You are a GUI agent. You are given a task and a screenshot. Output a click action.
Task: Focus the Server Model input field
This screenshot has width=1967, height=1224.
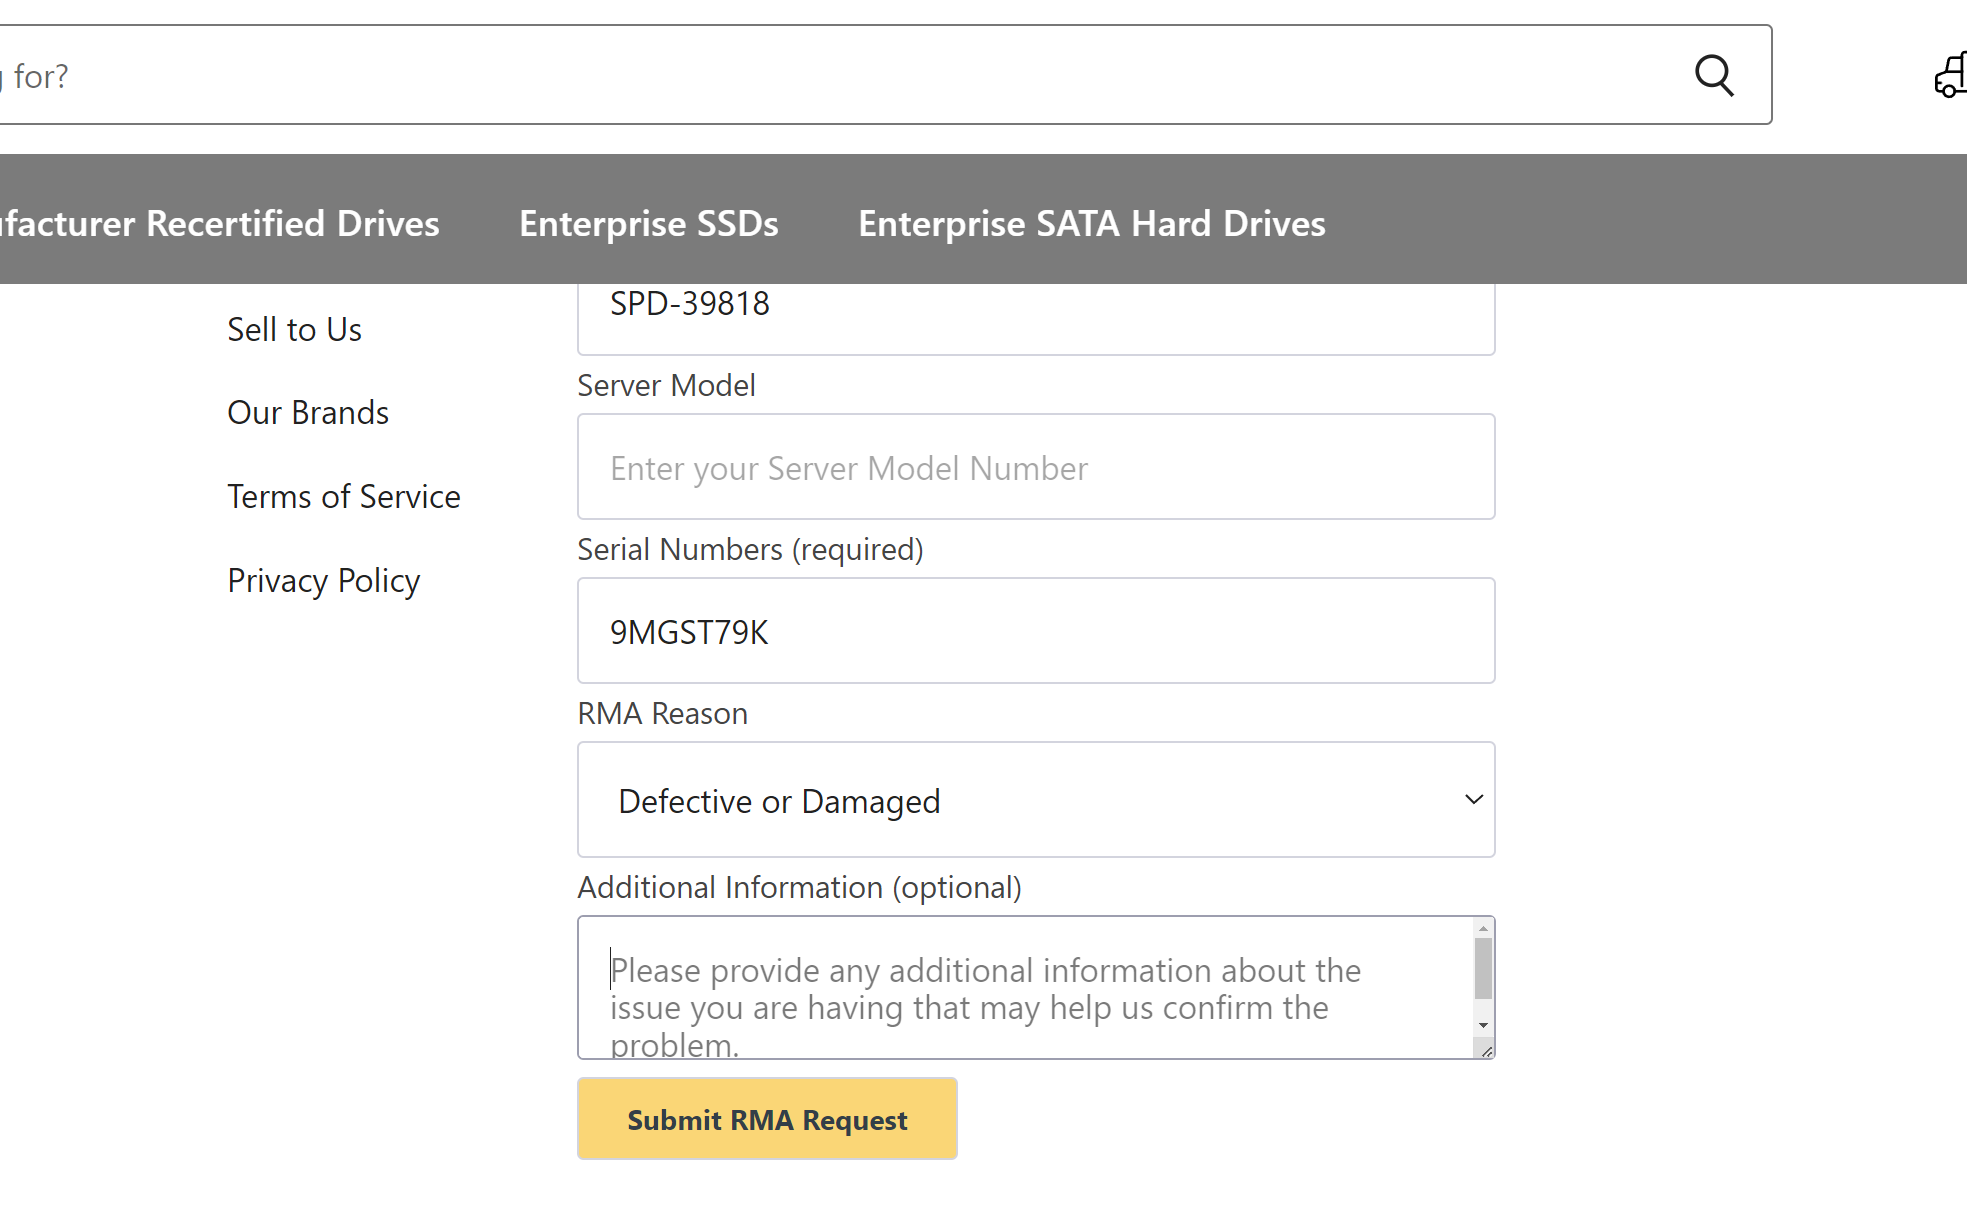[x=1035, y=467]
